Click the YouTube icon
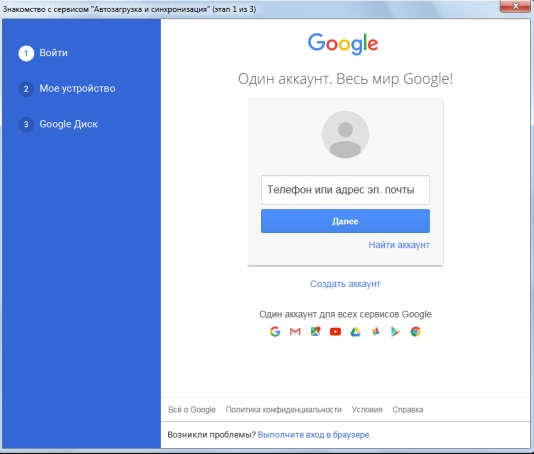This screenshot has width=534, height=454. pos(335,331)
